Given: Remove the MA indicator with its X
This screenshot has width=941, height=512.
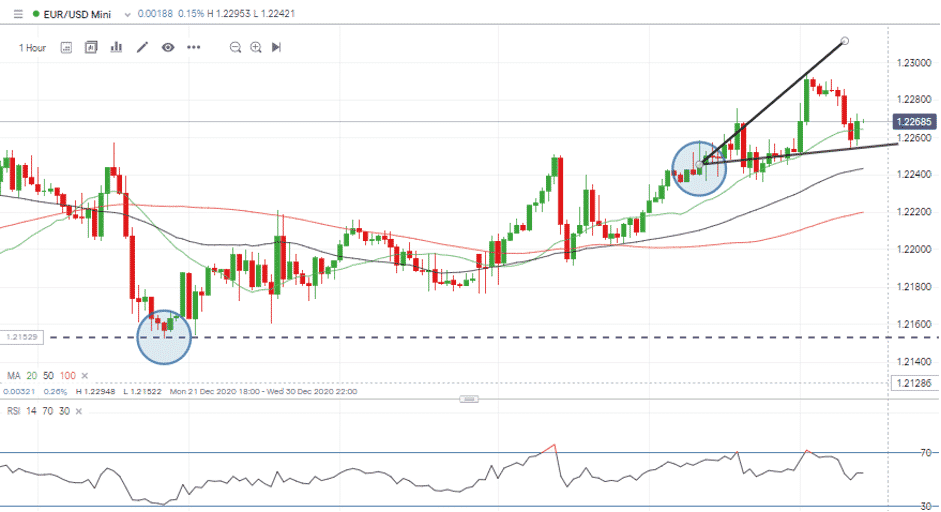Looking at the screenshot, I should pos(85,376).
